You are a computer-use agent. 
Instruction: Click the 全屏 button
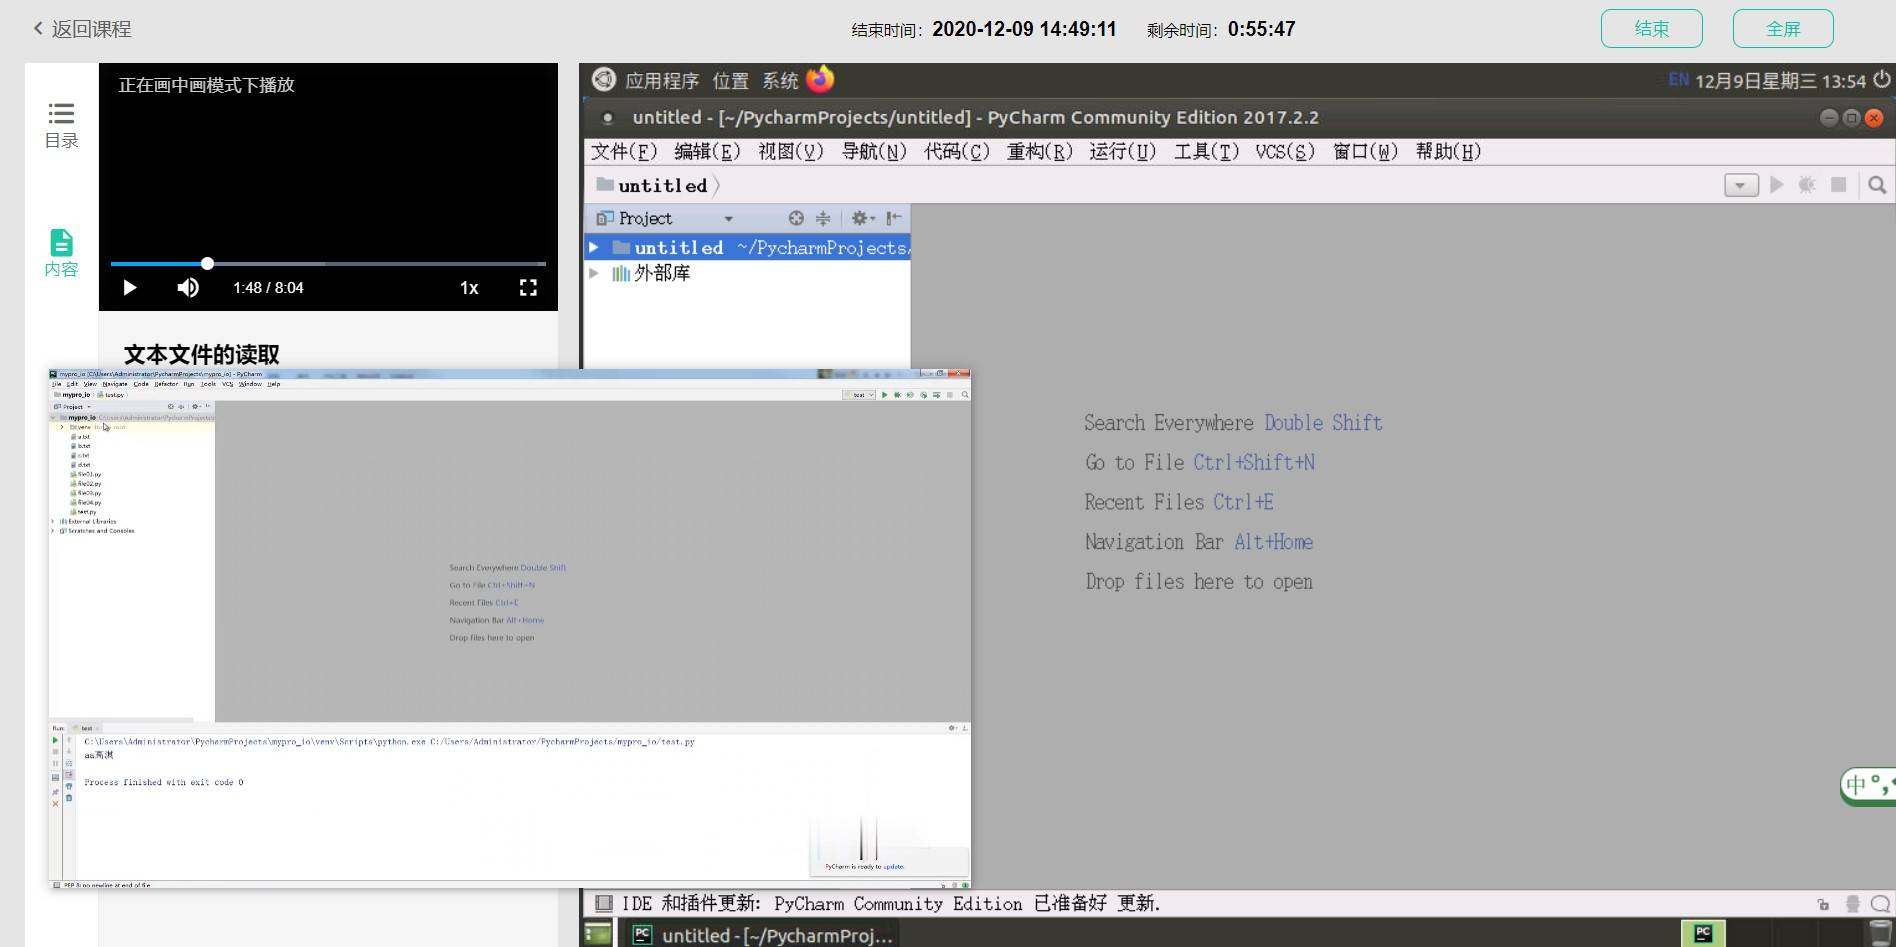click(1783, 29)
